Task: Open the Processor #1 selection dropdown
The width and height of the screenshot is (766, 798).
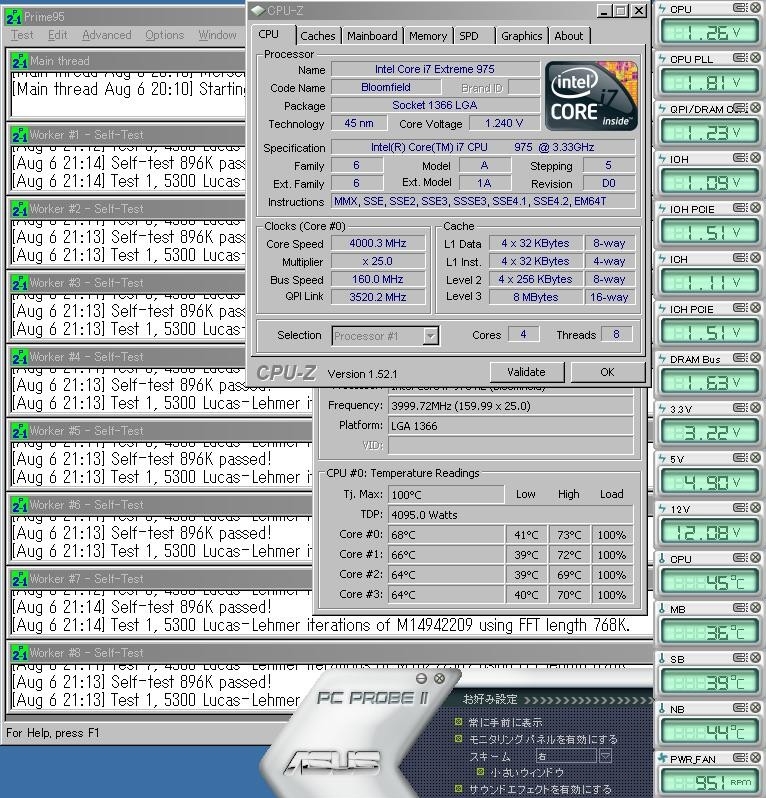Action: point(431,336)
